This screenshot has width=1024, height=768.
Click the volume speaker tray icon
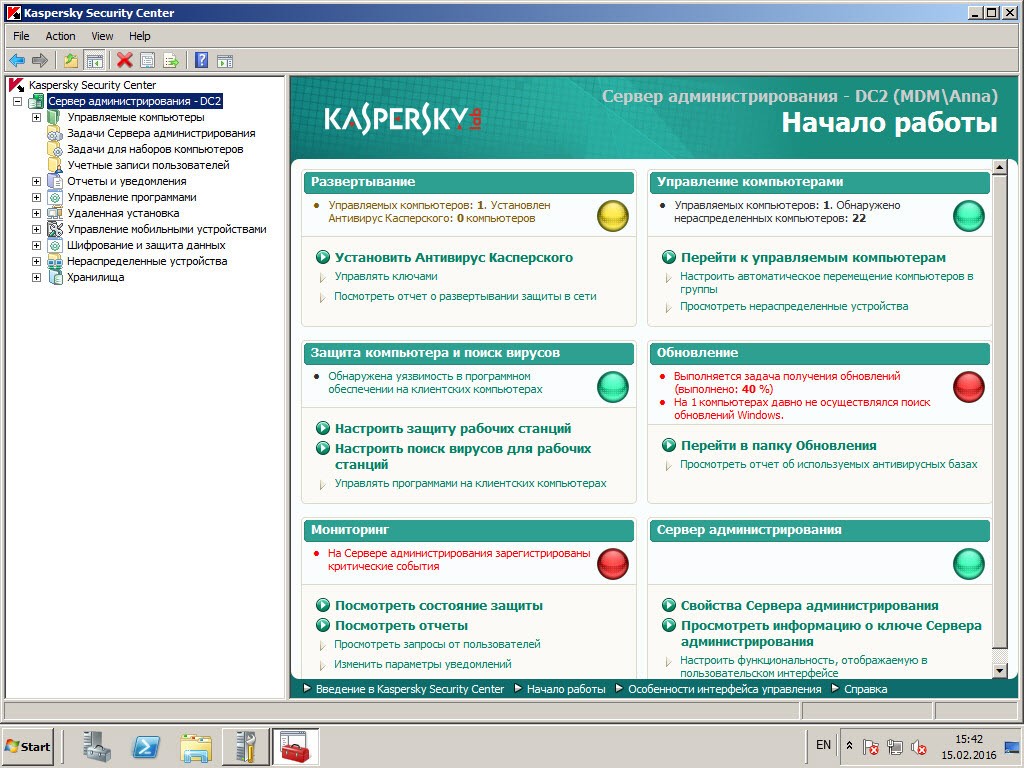918,746
